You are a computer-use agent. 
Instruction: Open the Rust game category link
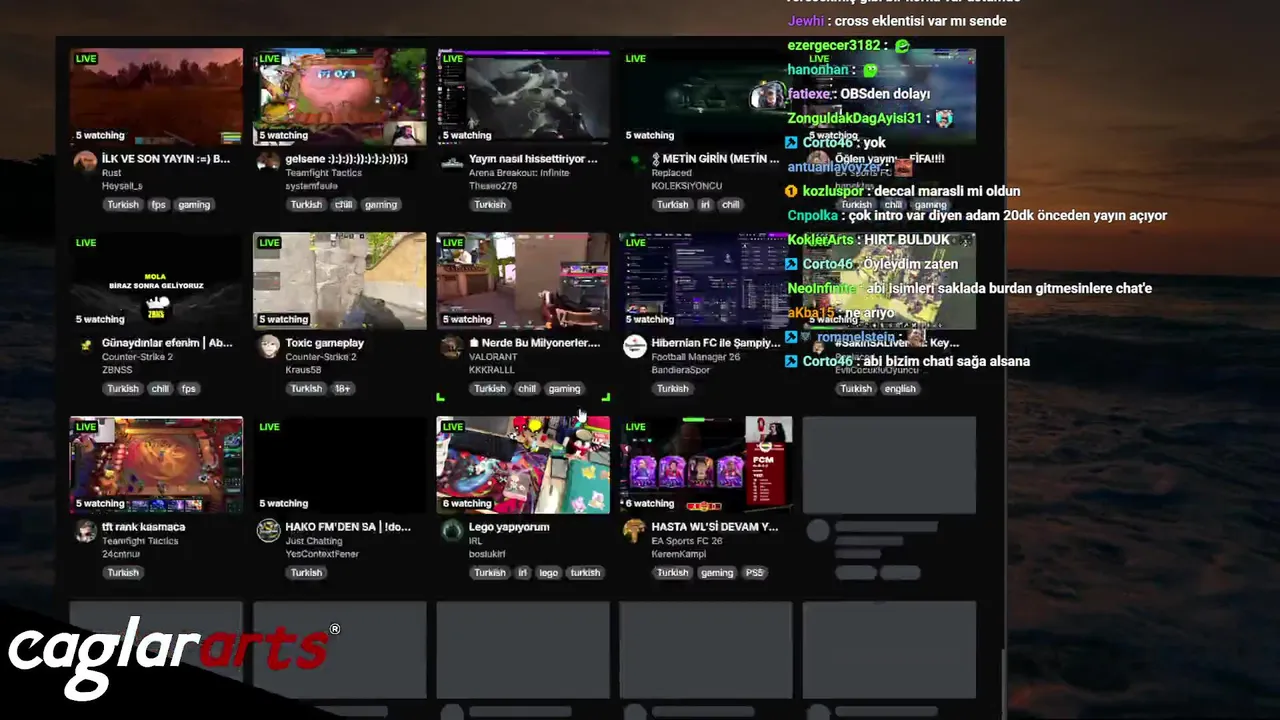[111, 173]
